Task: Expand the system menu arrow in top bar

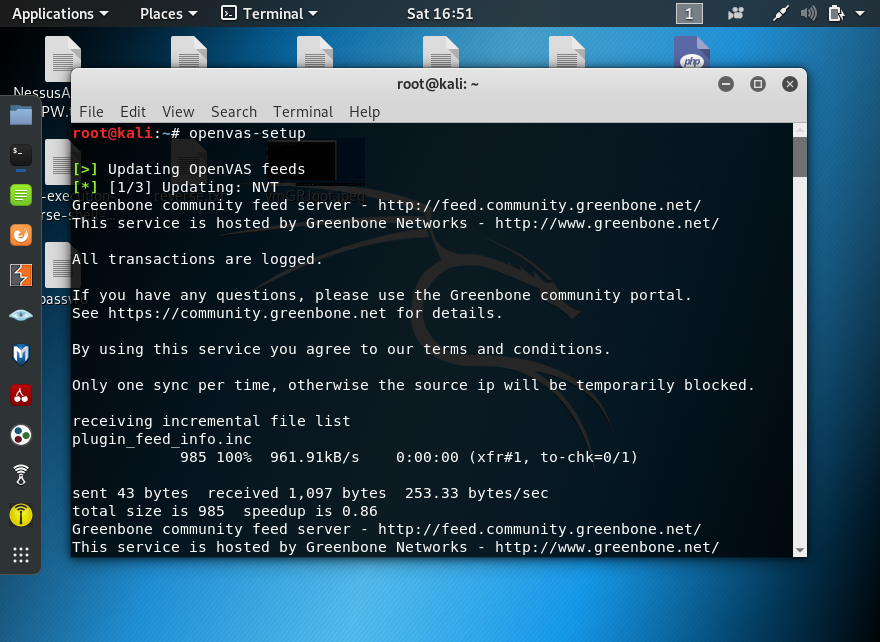Action: pyautogui.click(x=860, y=13)
